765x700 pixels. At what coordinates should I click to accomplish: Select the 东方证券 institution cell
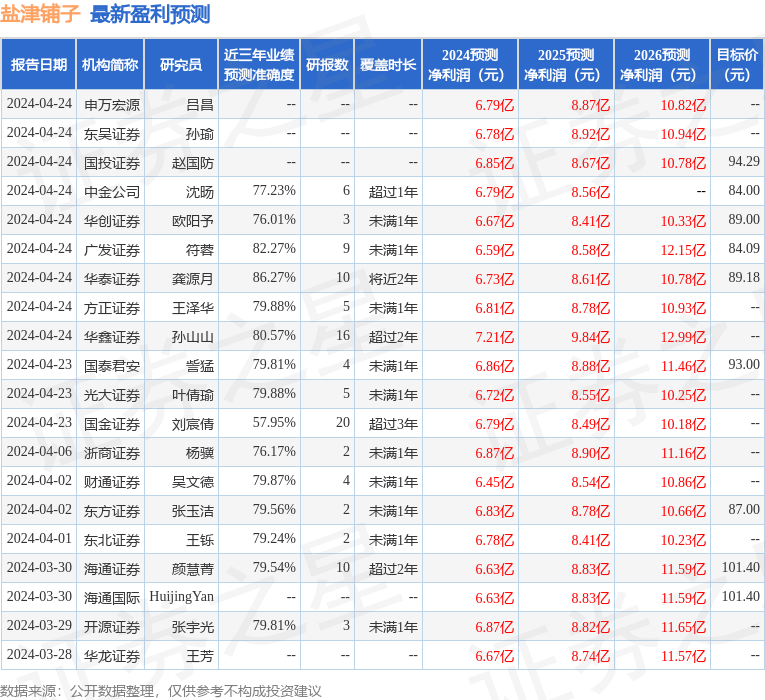point(112,511)
